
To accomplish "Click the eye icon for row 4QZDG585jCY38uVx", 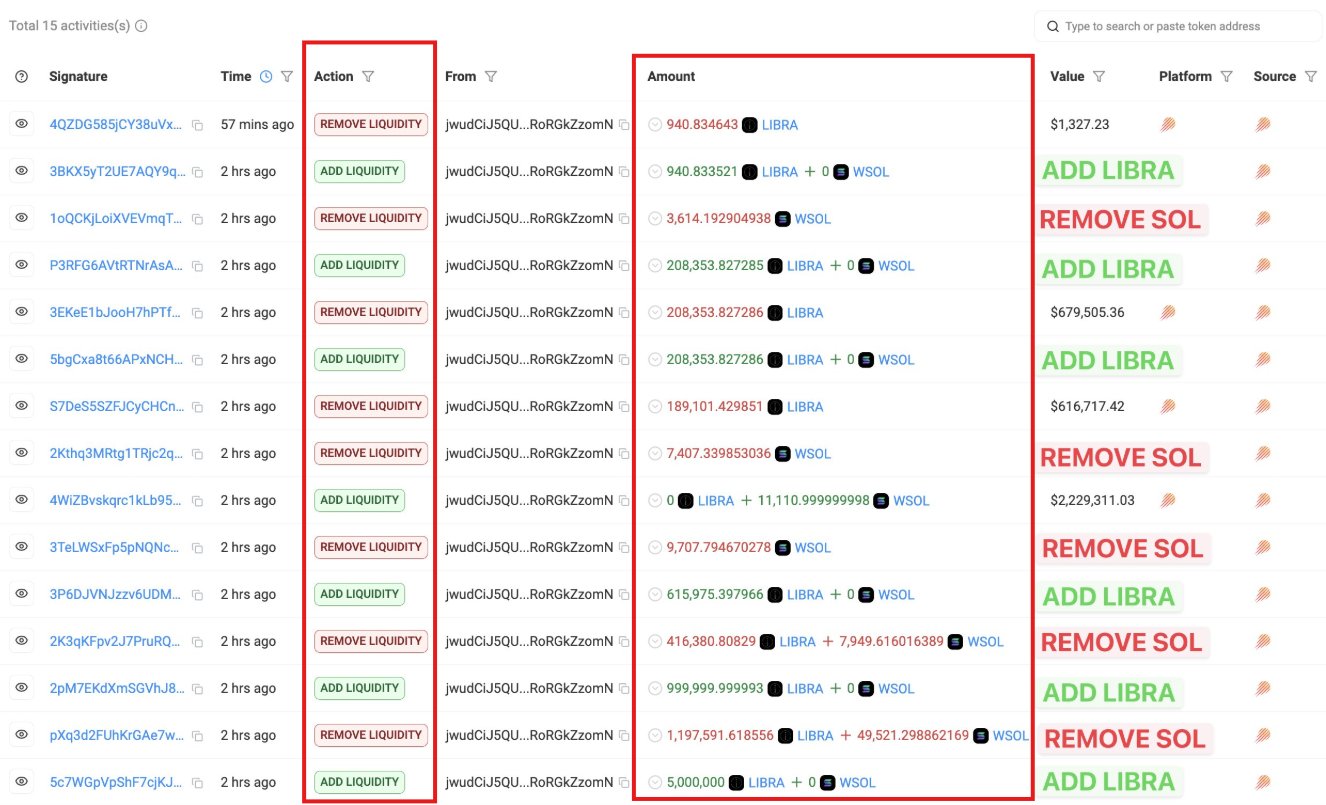I will pyautogui.click(x=22, y=125).
